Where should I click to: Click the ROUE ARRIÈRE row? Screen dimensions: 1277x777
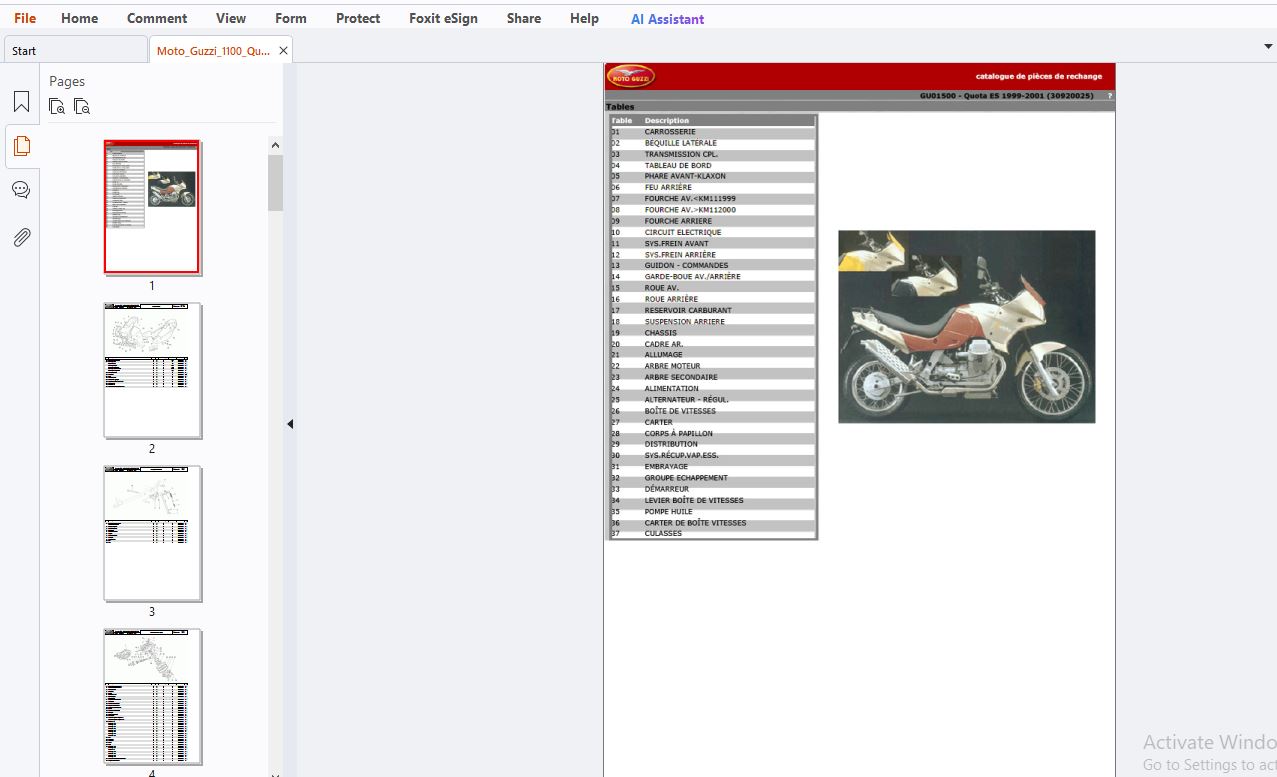click(713, 299)
